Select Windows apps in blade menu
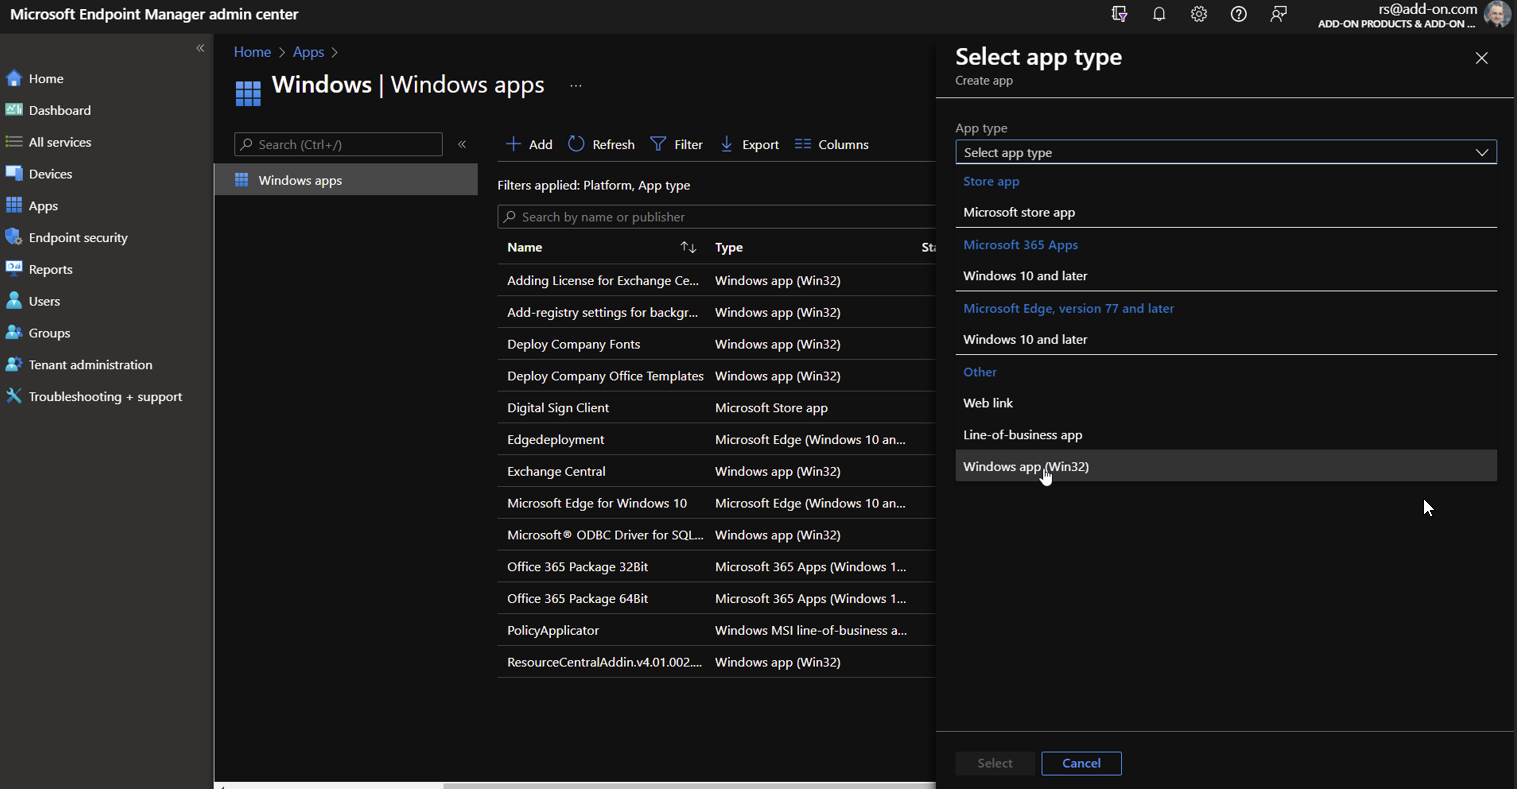Image resolution: width=1517 pixels, height=789 pixels. click(346, 180)
